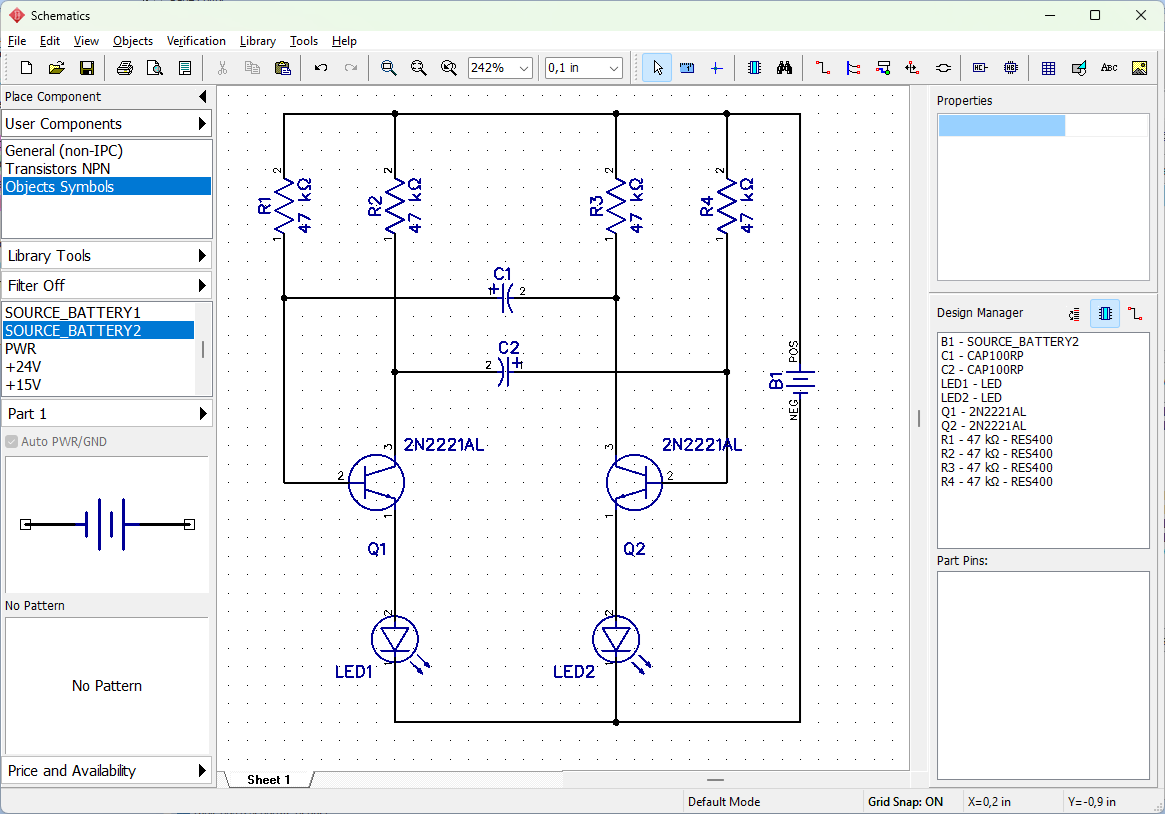The width and height of the screenshot is (1165, 814).
Task: Click the battery symbol preview thumbnail
Action: [107, 524]
